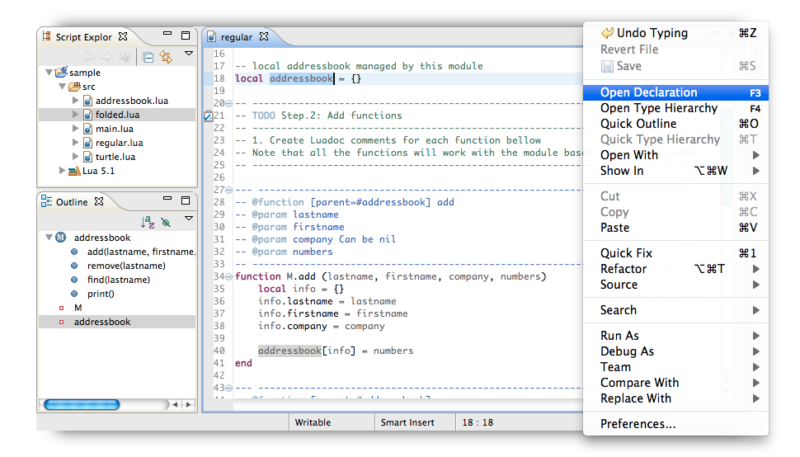The height and width of the screenshot is (457, 800).
Task: Collapse the sample project node
Action: click(x=49, y=72)
